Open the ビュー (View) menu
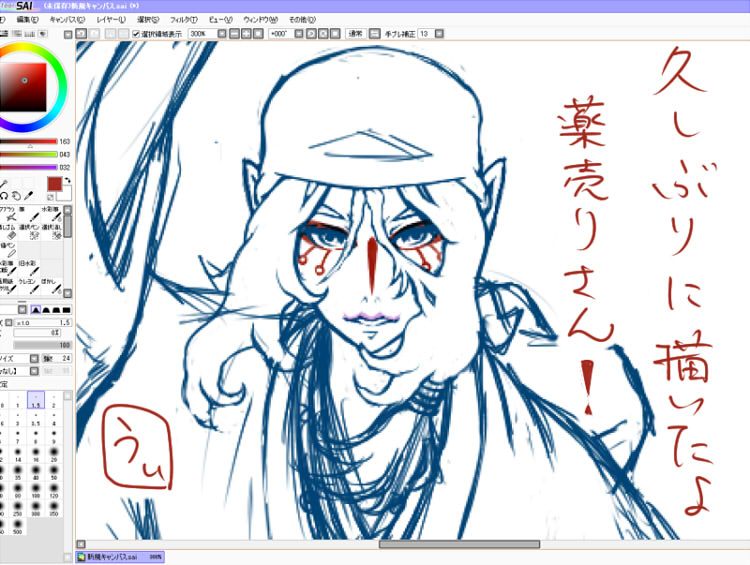Screen dimensions: 750x565 221,20
